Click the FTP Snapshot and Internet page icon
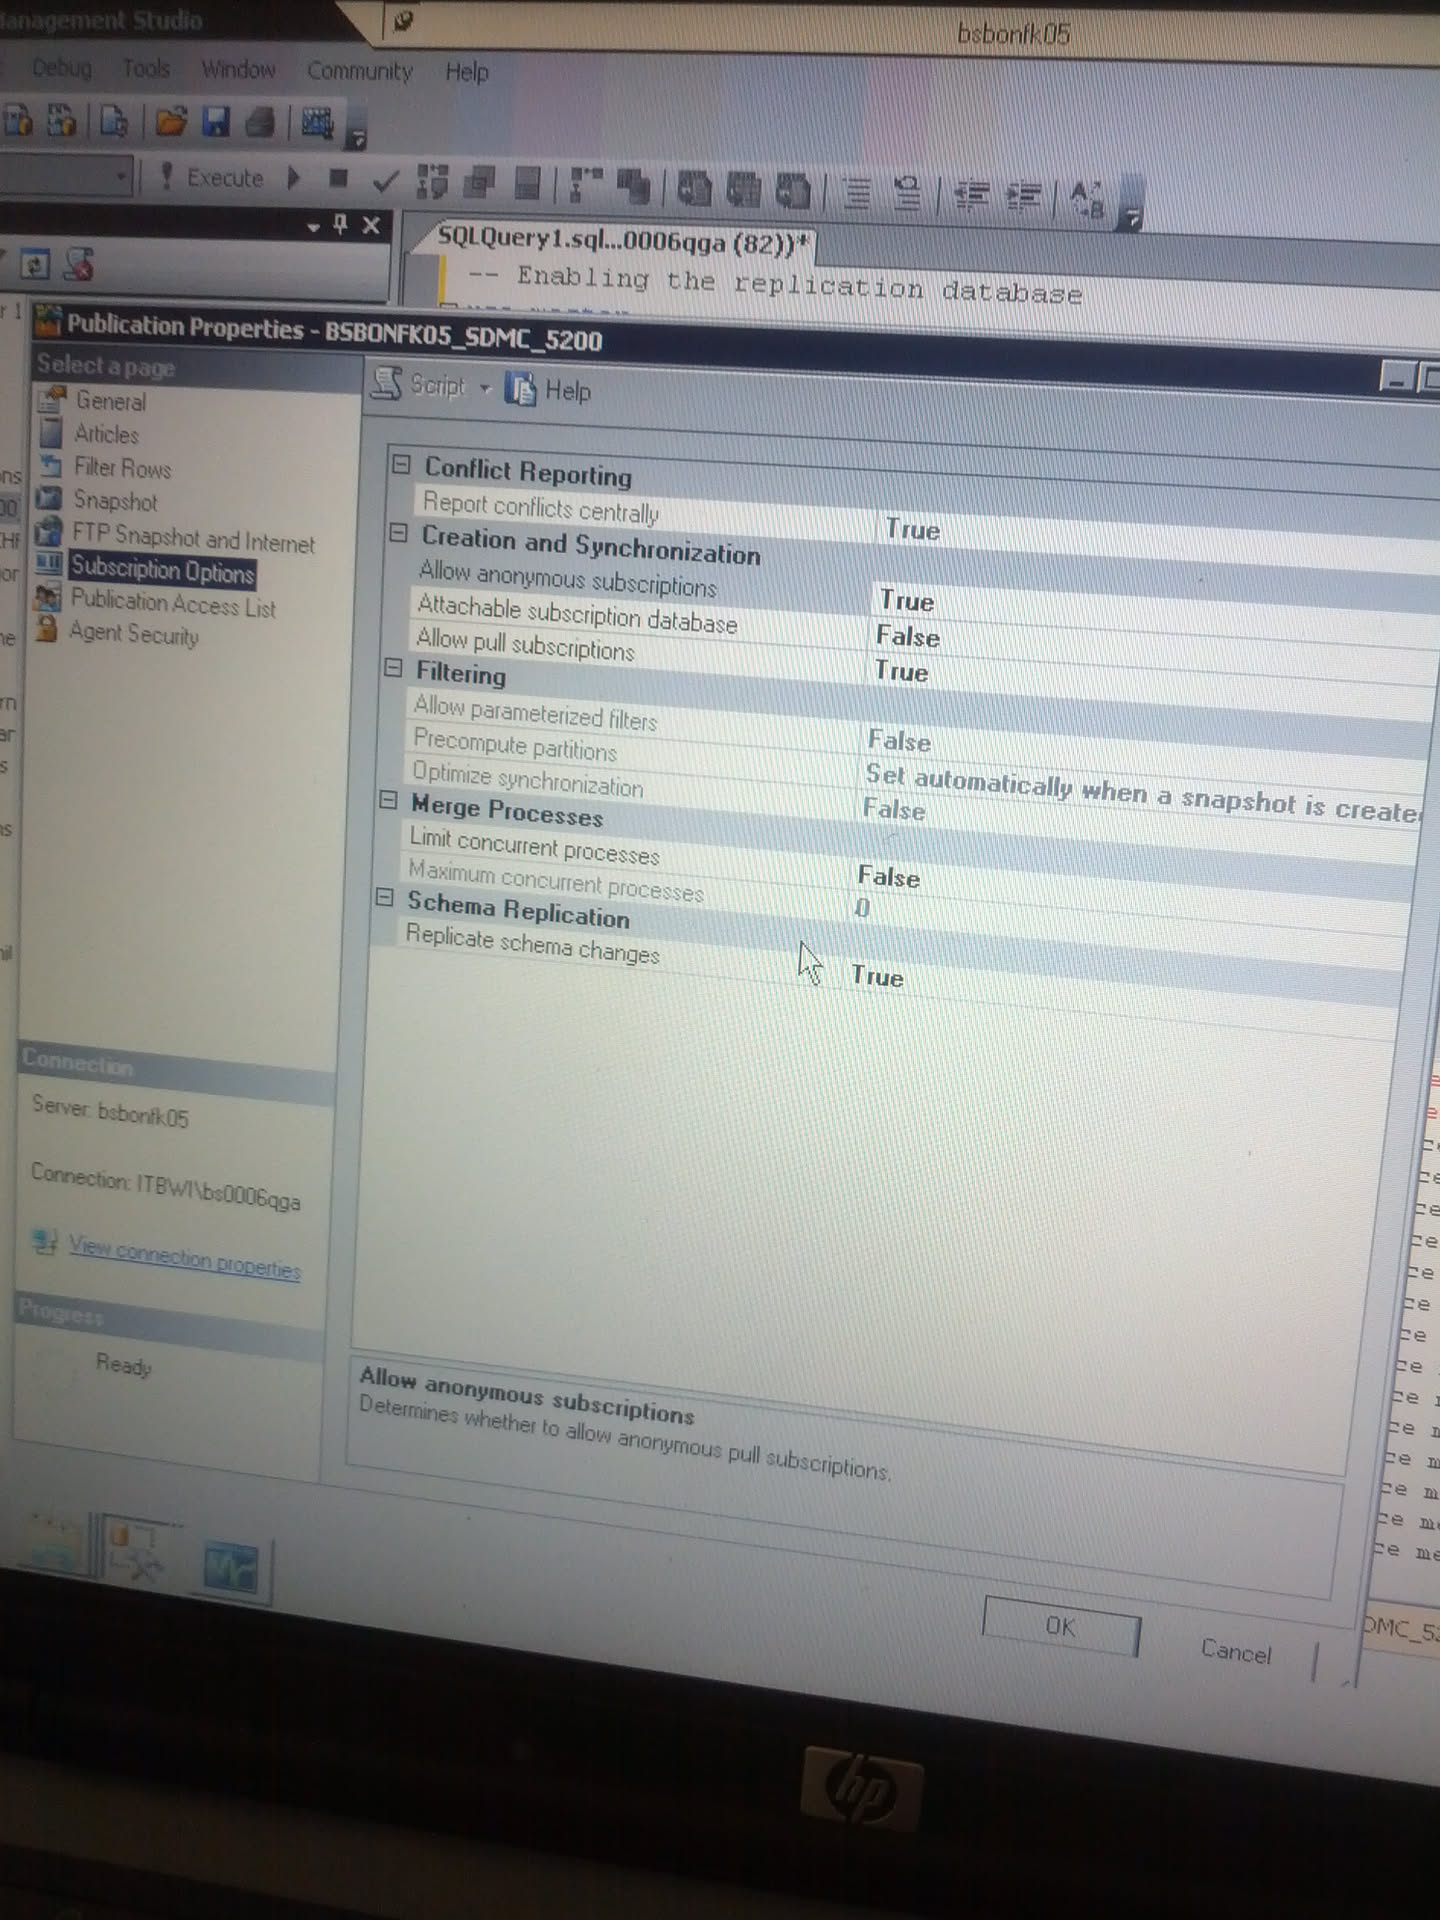 48,531
